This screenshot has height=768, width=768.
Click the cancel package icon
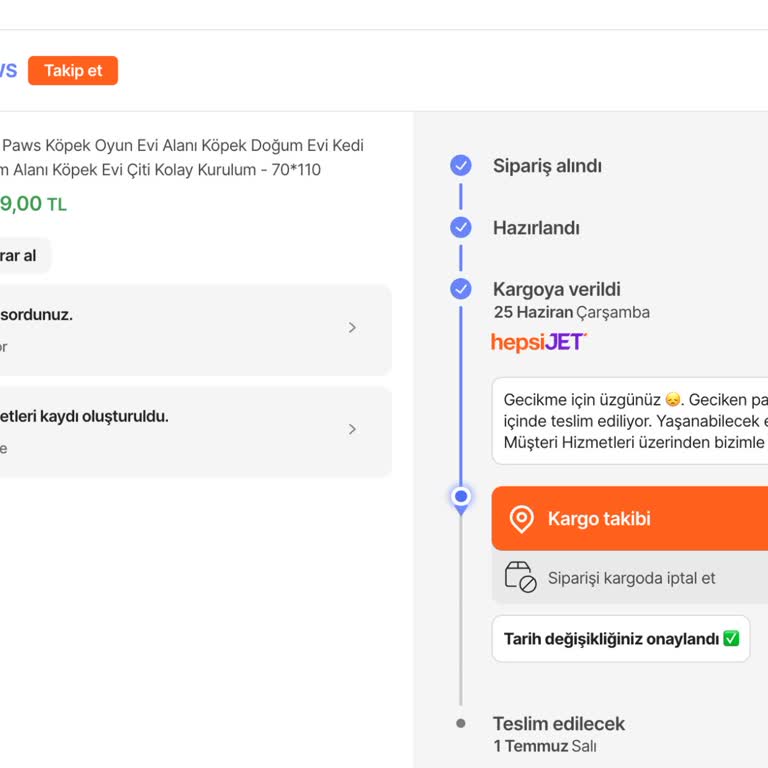520,577
